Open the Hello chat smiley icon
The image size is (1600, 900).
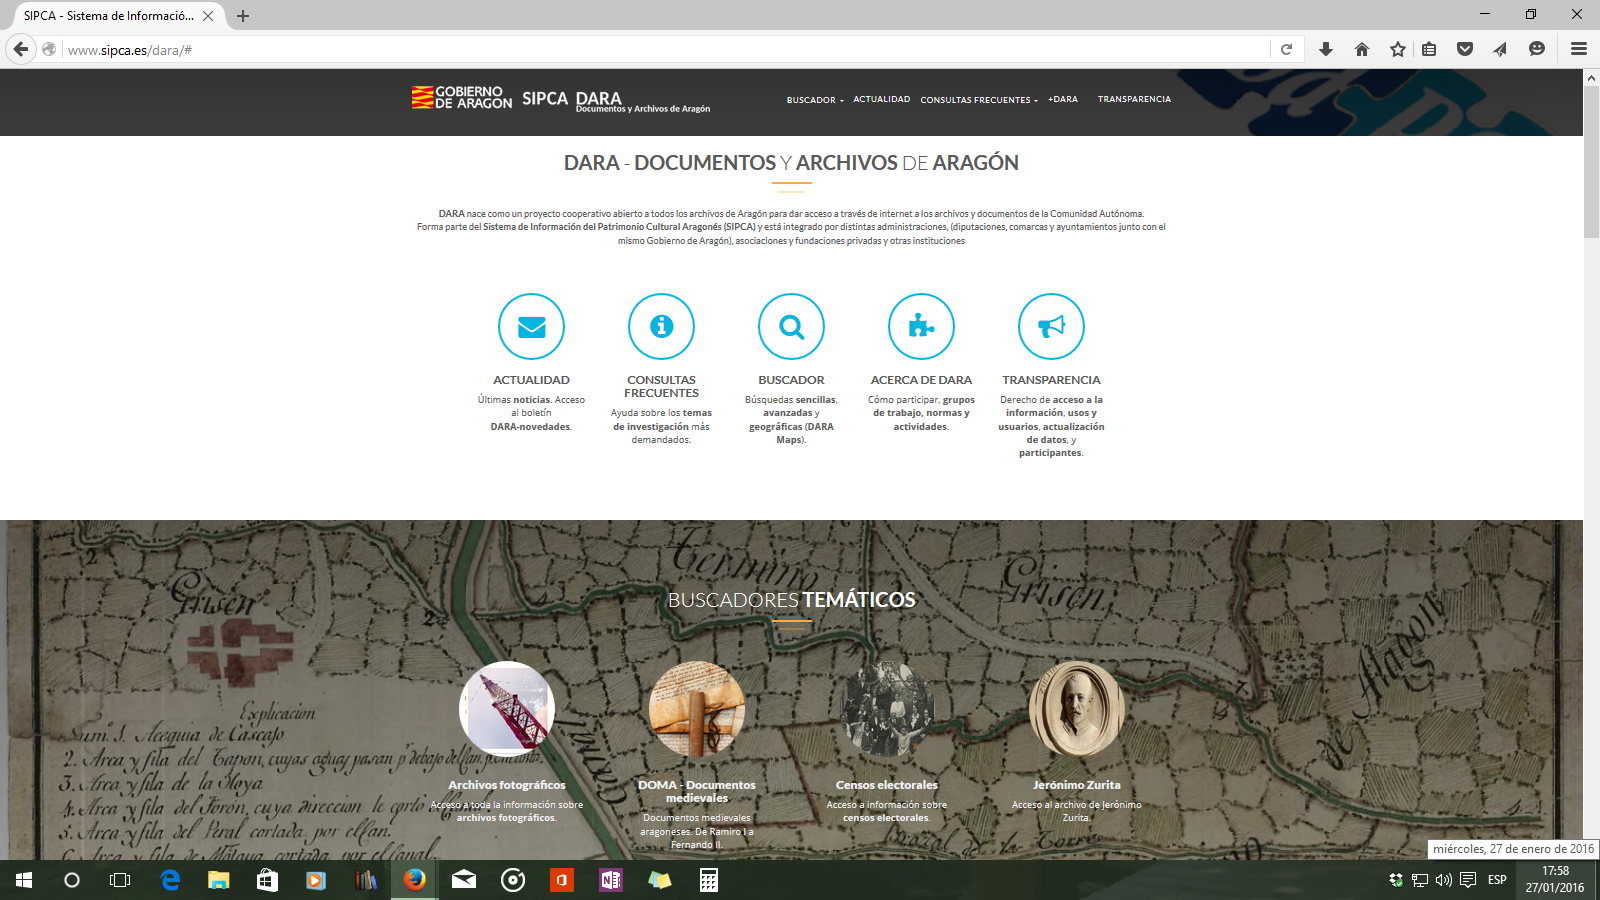tap(1537, 49)
